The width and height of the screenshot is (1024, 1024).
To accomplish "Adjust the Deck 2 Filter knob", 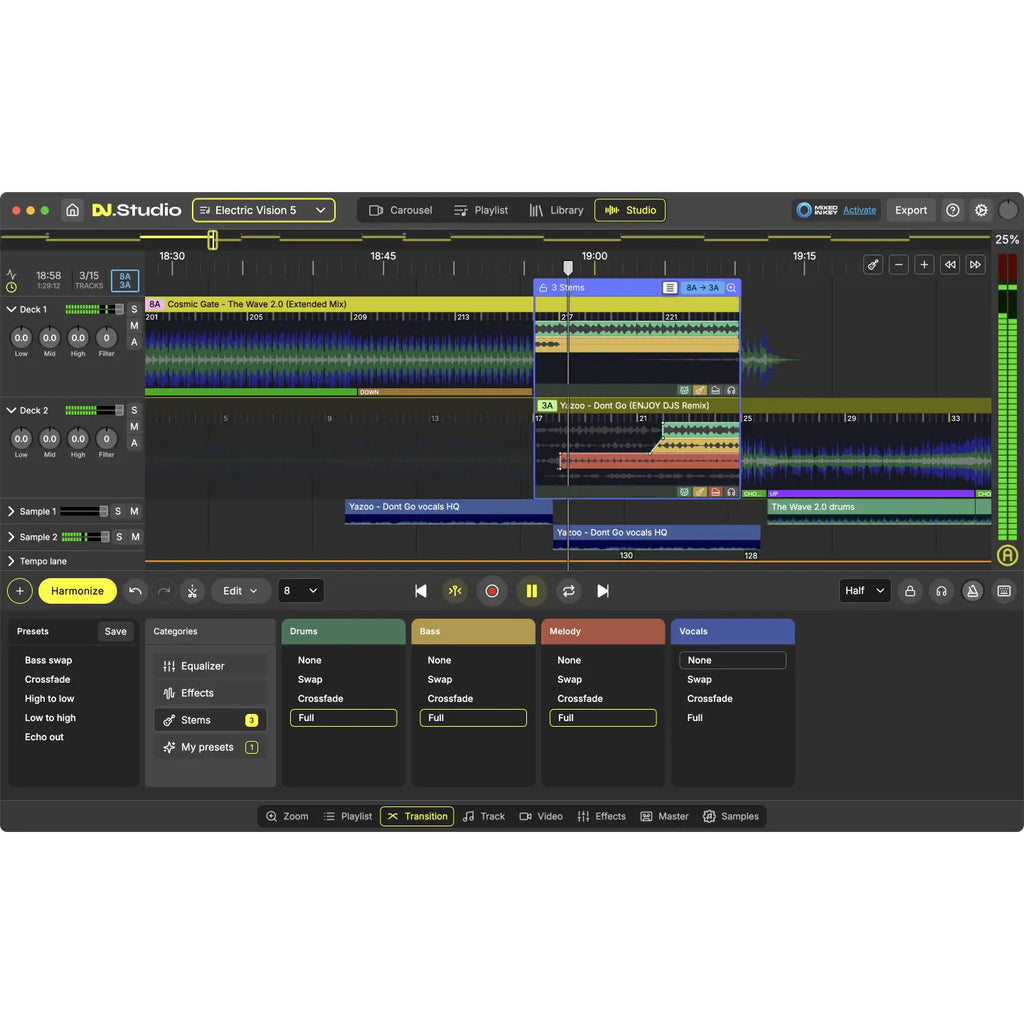I will pos(106,438).
